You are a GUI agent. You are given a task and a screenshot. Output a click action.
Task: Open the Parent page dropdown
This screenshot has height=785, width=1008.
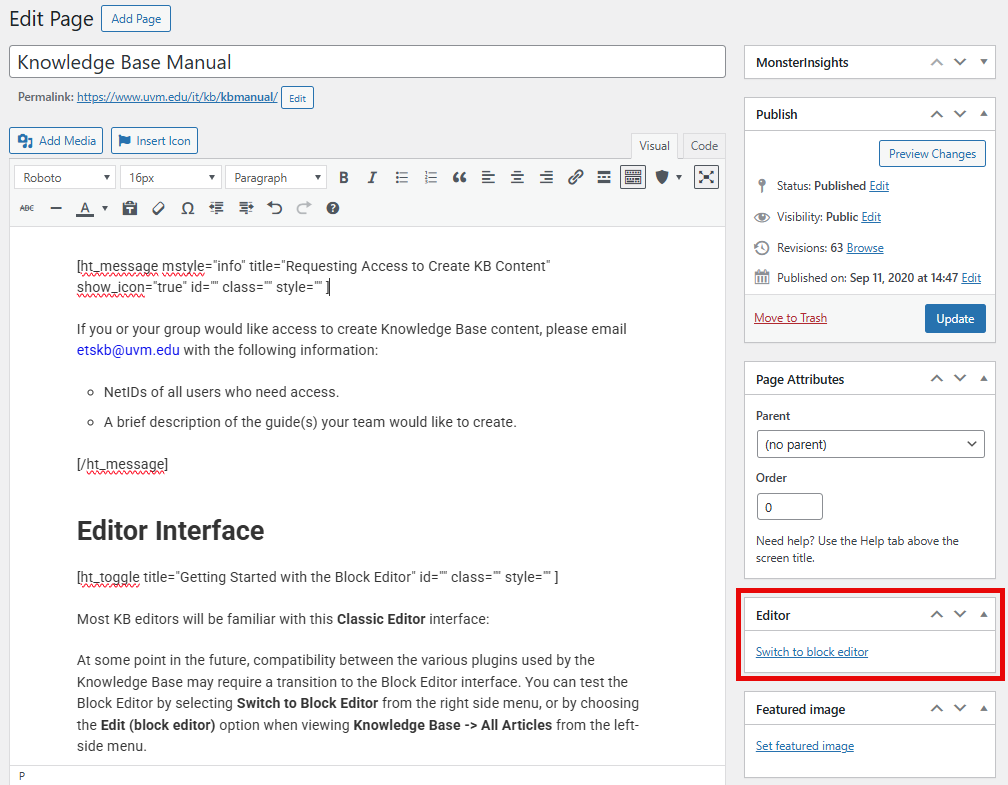[870, 444]
